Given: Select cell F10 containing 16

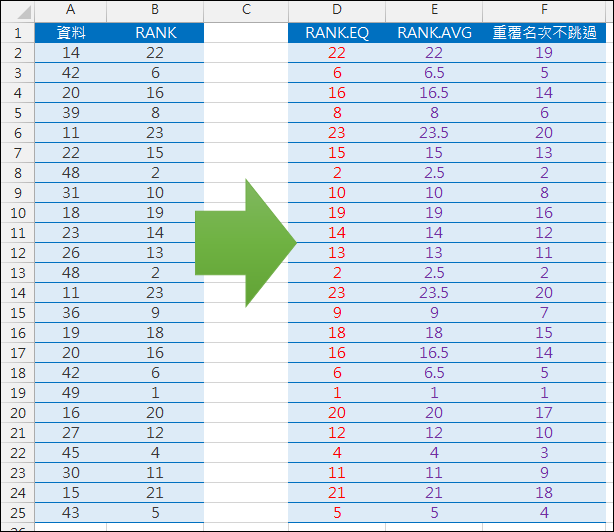Looking at the screenshot, I should [544, 213].
